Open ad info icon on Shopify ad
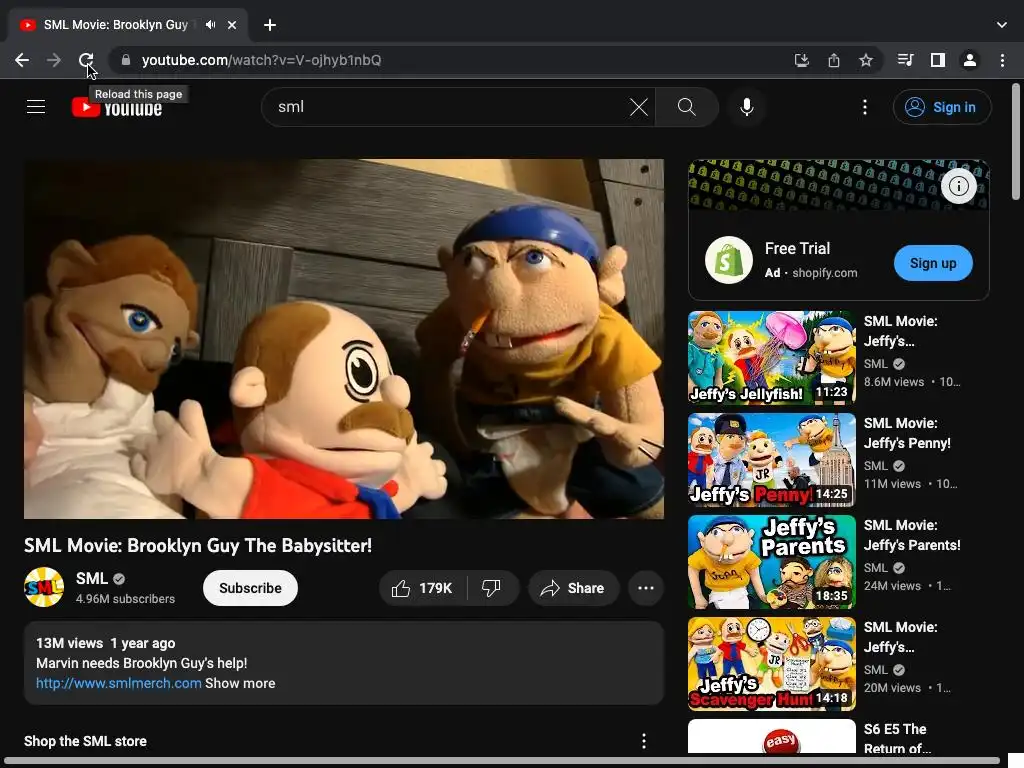This screenshot has width=1024, height=768. click(x=958, y=186)
